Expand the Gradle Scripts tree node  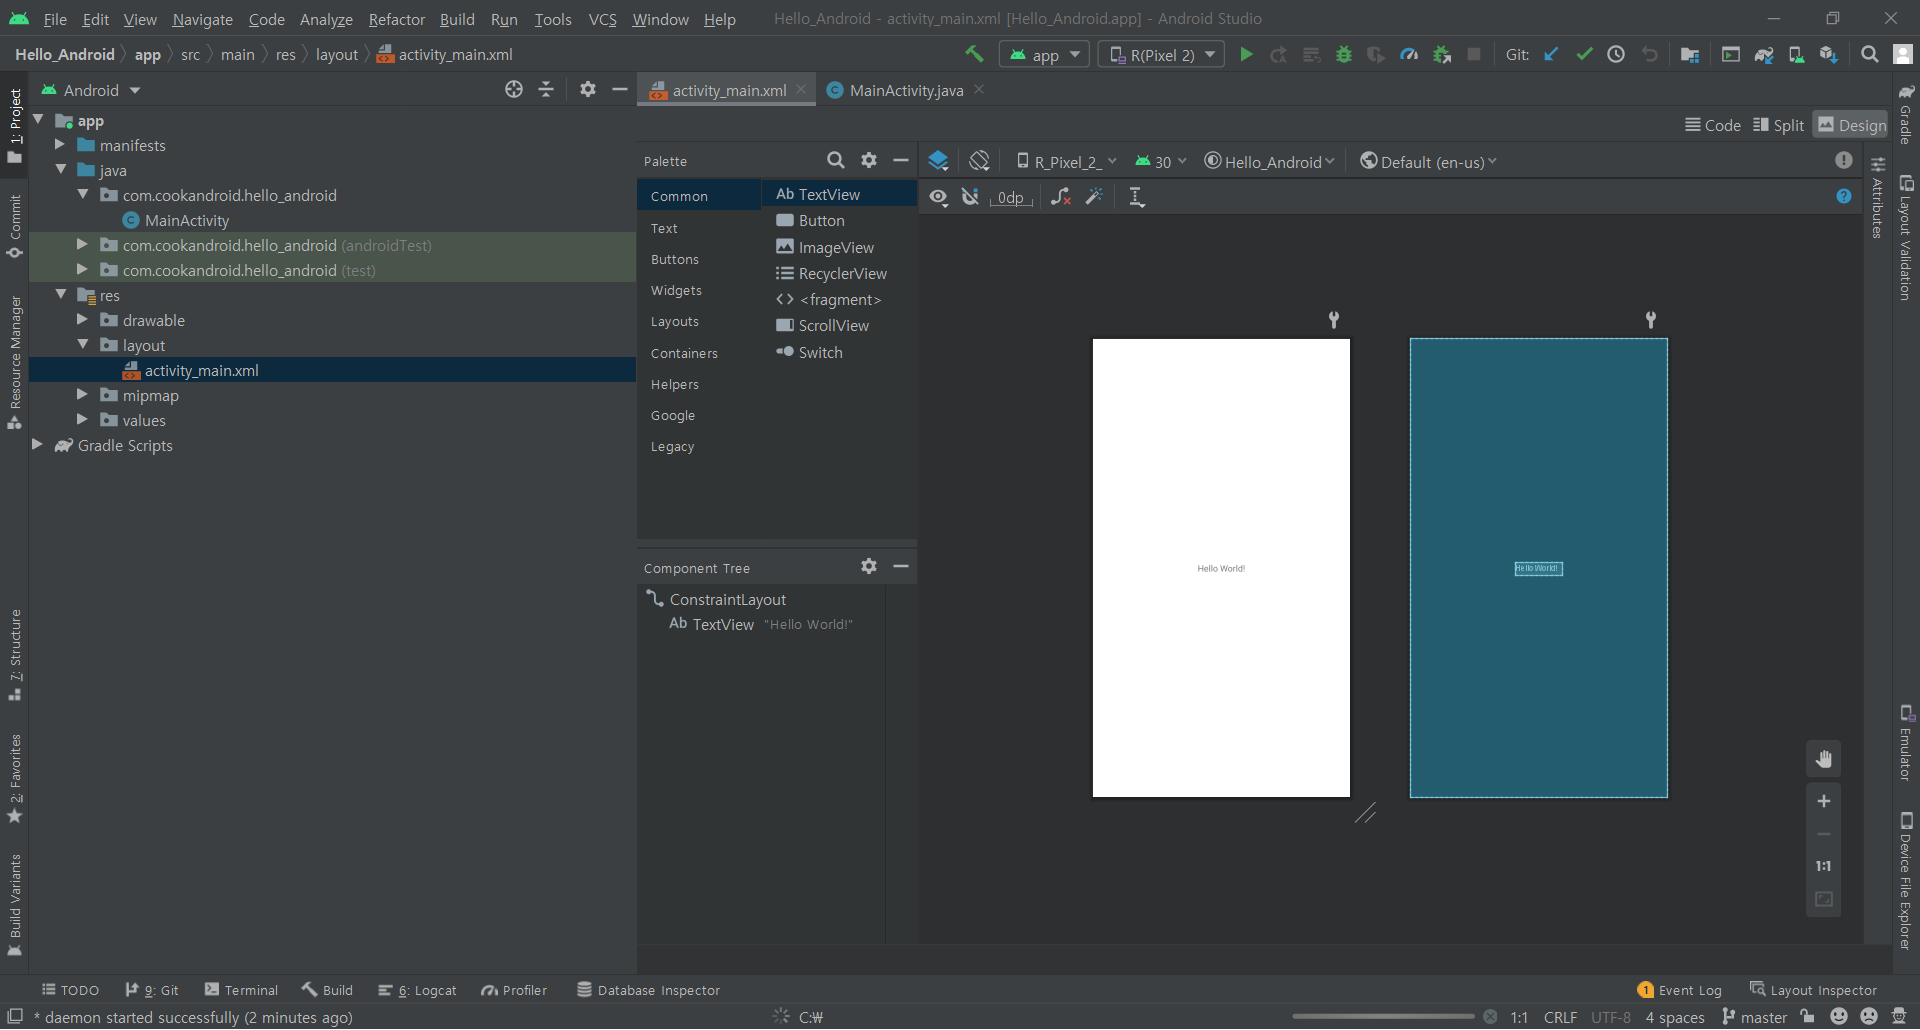click(37, 445)
